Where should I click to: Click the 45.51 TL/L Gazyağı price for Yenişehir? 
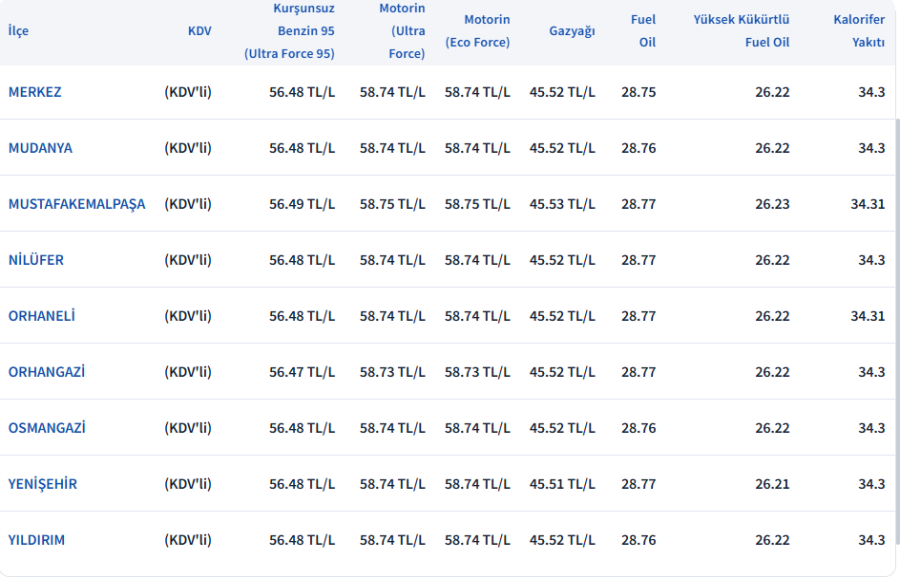[561, 484]
